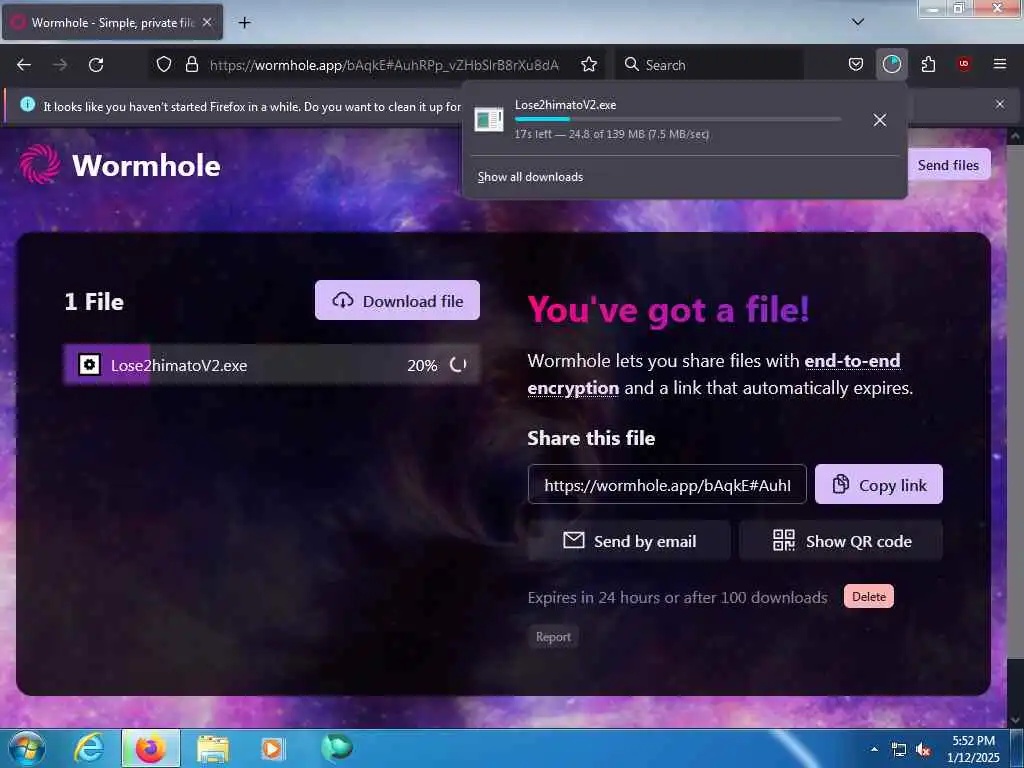Click the address bar URL

[384, 65]
